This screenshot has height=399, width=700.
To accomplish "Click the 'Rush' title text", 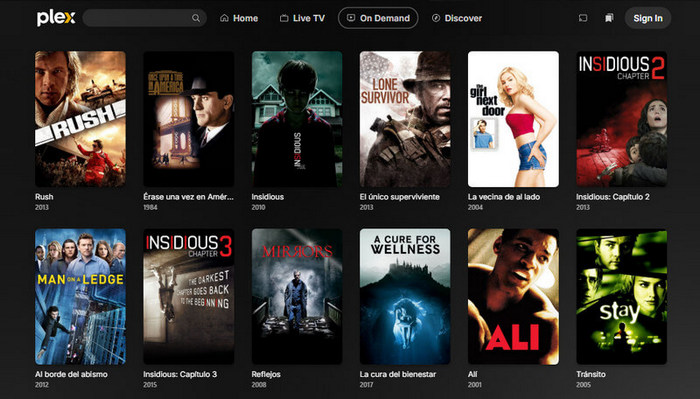I will click(x=44, y=197).
